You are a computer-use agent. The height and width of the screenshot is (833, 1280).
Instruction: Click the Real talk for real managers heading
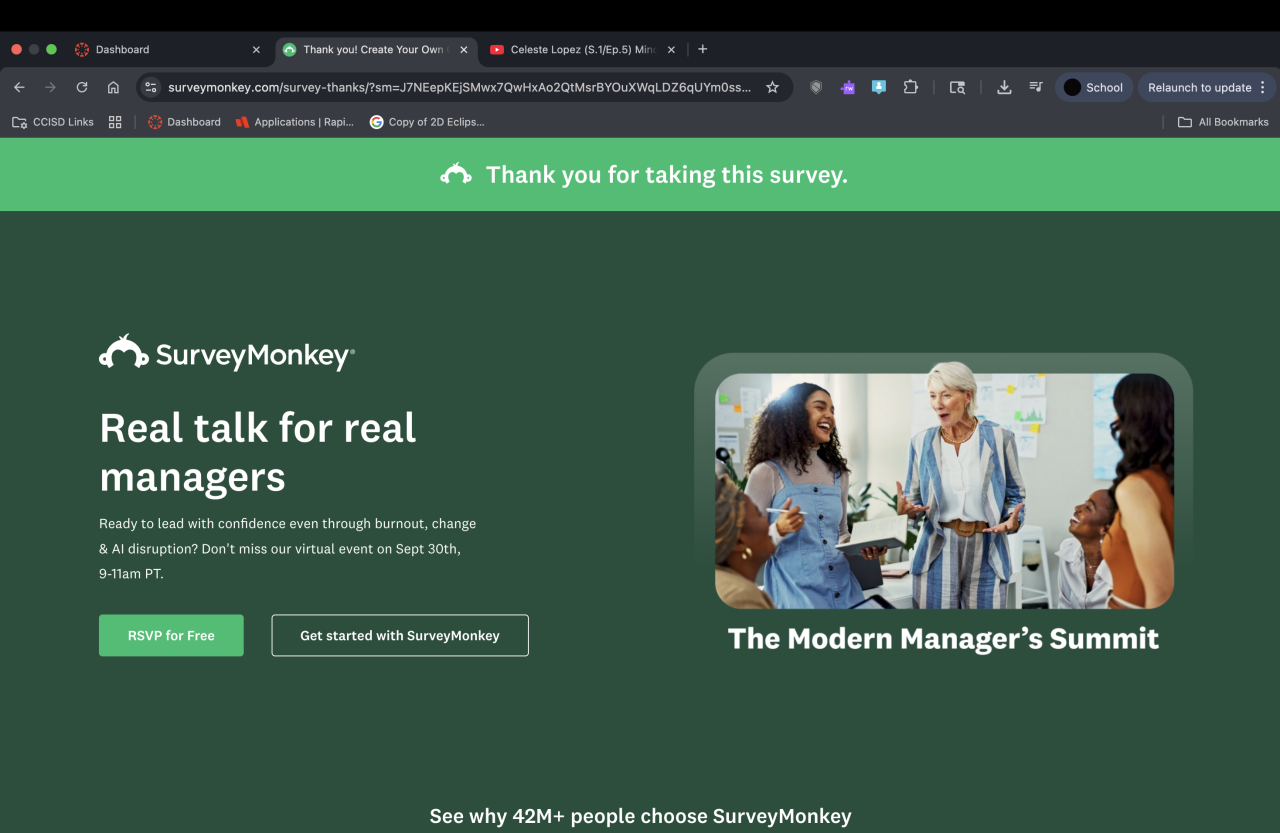coord(258,452)
